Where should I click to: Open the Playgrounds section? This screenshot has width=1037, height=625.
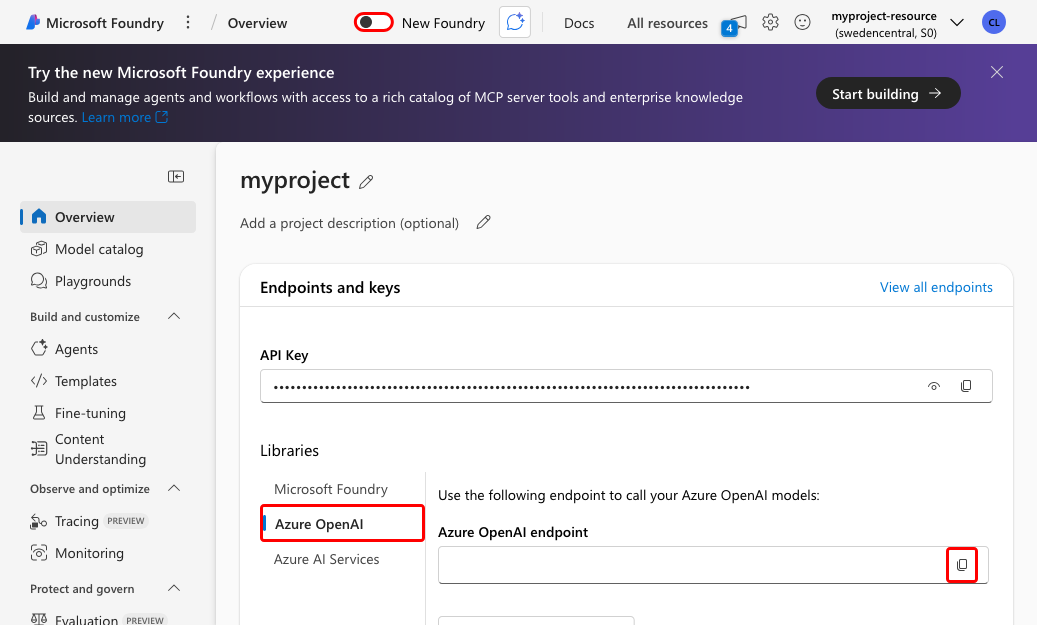(93, 281)
